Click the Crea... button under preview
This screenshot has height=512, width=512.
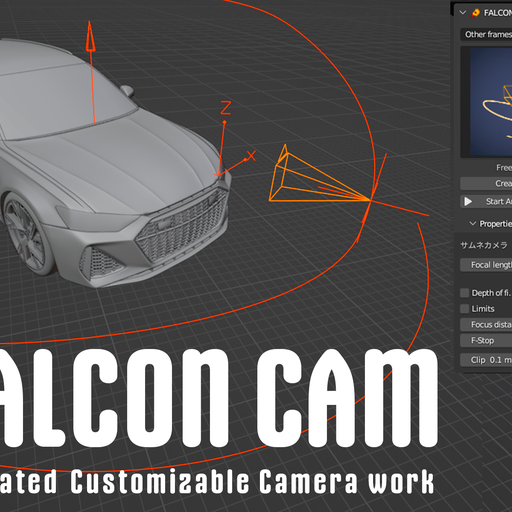click(486, 183)
